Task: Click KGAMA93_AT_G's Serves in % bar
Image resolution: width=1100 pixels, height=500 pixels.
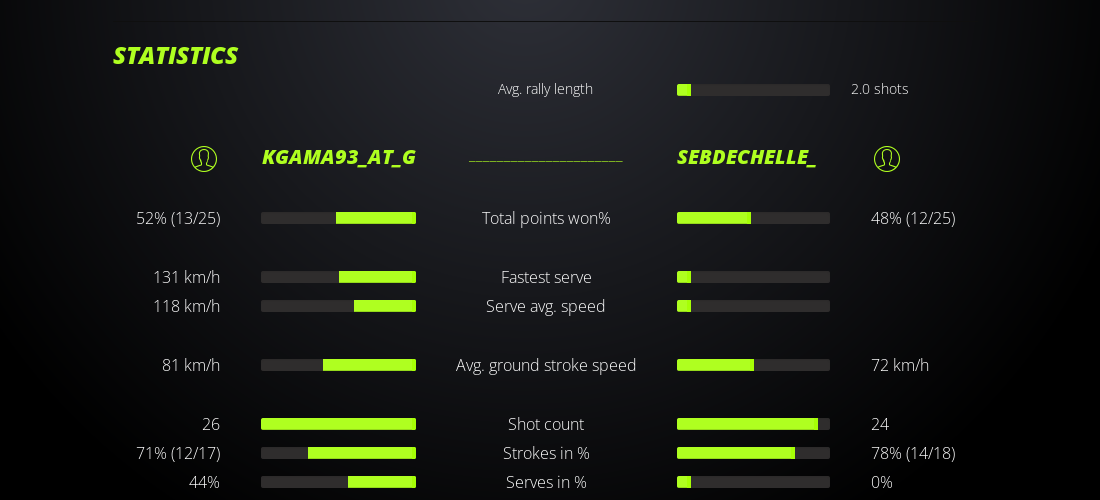Action: [338, 482]
